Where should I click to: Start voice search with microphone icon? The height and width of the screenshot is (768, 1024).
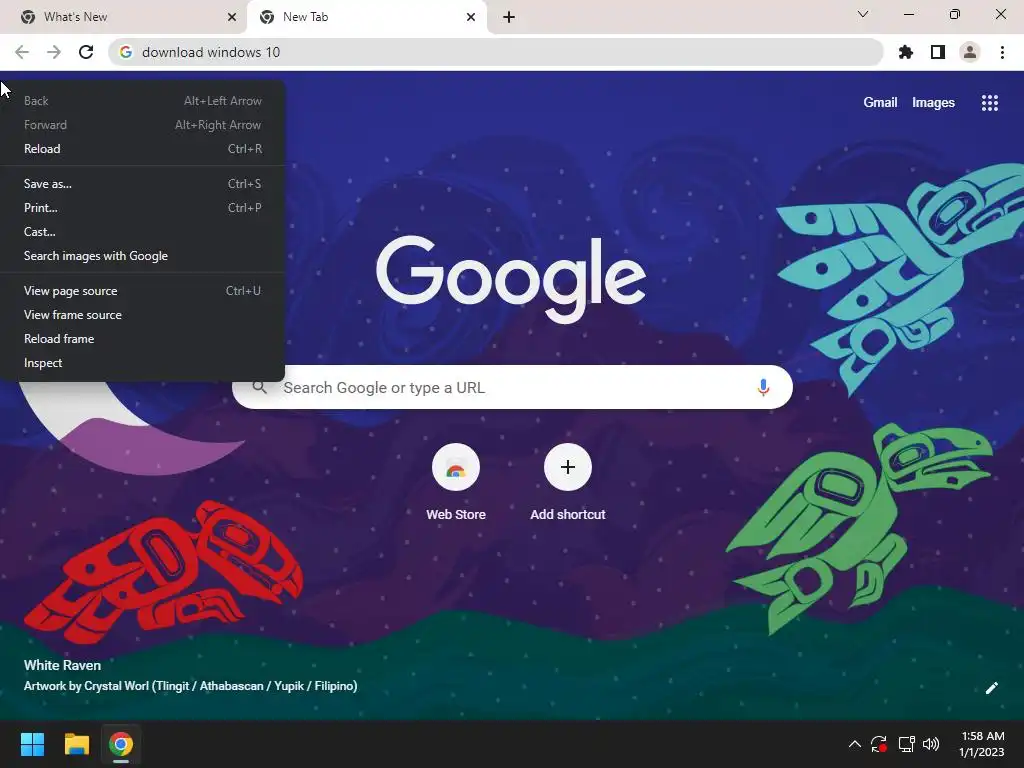(x=763, y=387)
